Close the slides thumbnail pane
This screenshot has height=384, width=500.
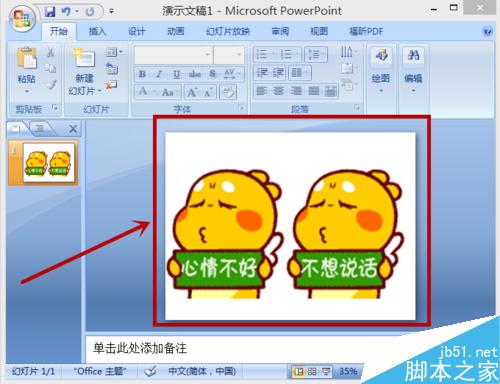(73, 129)
